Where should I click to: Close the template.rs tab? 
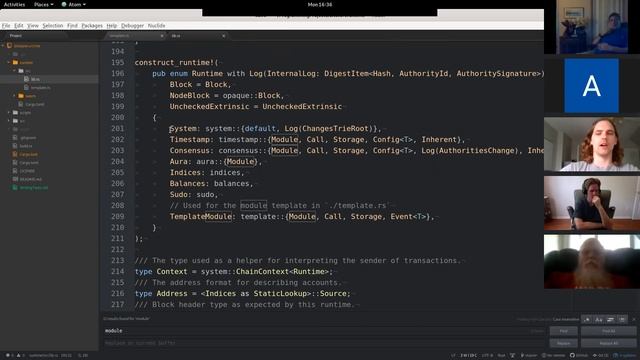162,36
